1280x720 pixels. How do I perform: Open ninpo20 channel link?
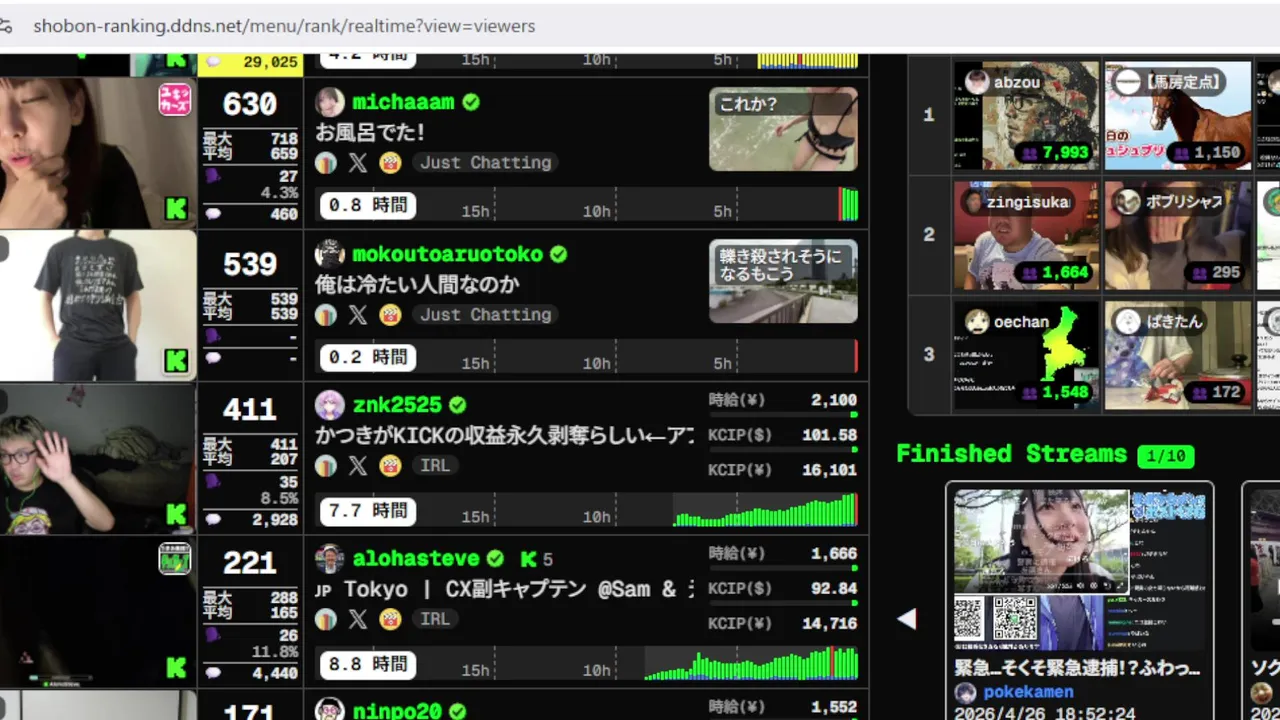[397, 711]
